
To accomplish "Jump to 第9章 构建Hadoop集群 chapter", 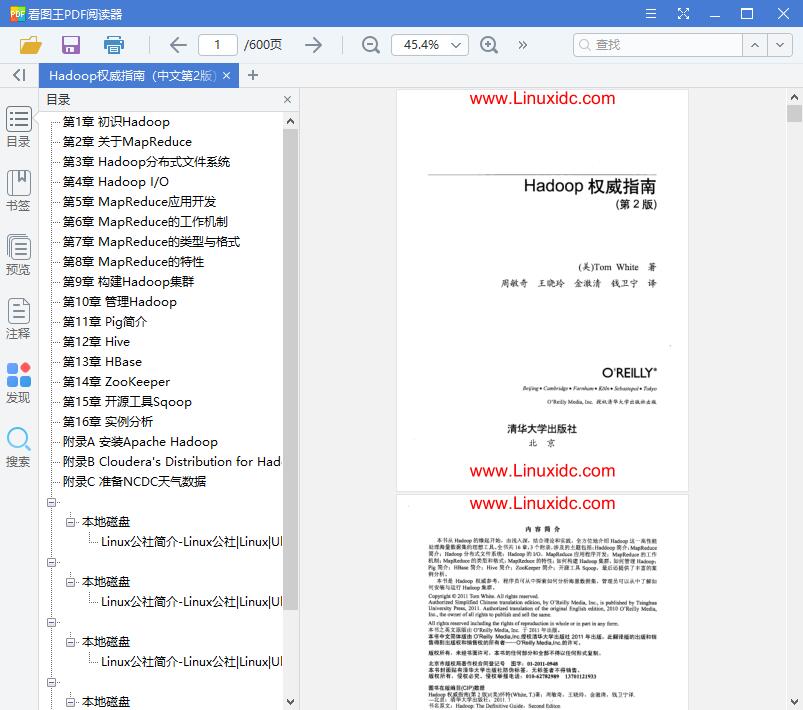I will [118, 281].
